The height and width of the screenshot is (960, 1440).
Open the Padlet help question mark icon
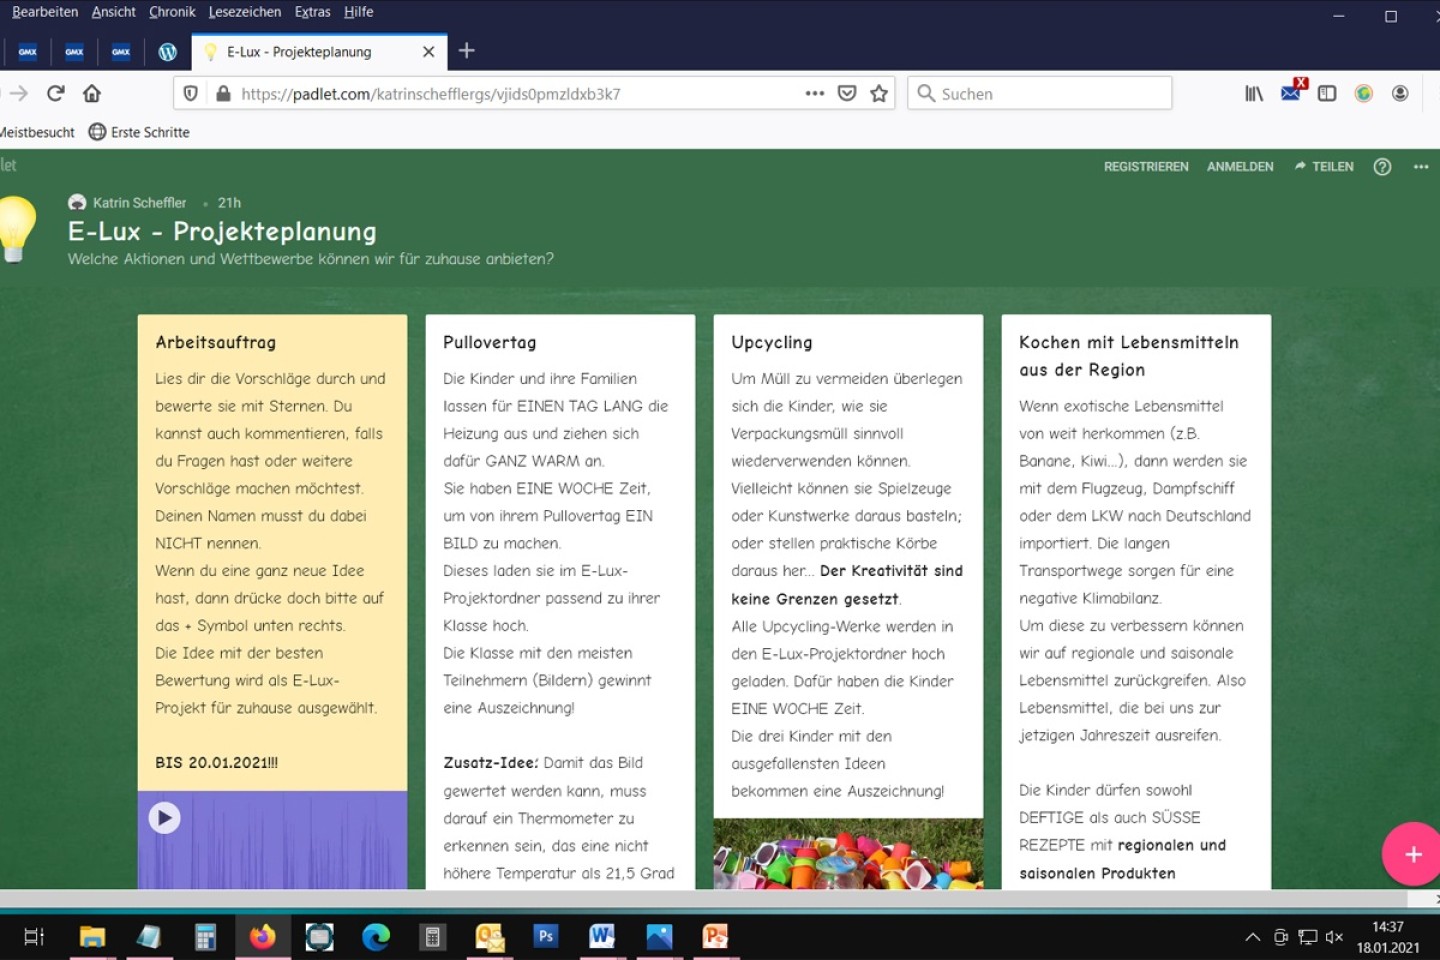[x=1382, y=167]
